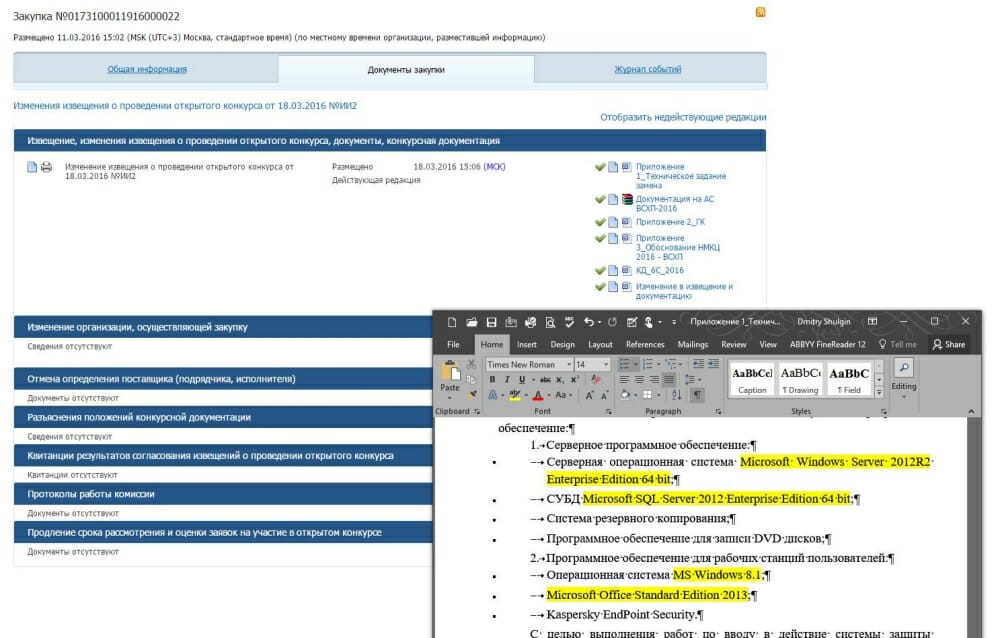Toggle Underline formatting
This screenshot has width=1000, height=638.
[x=522, y=379]
